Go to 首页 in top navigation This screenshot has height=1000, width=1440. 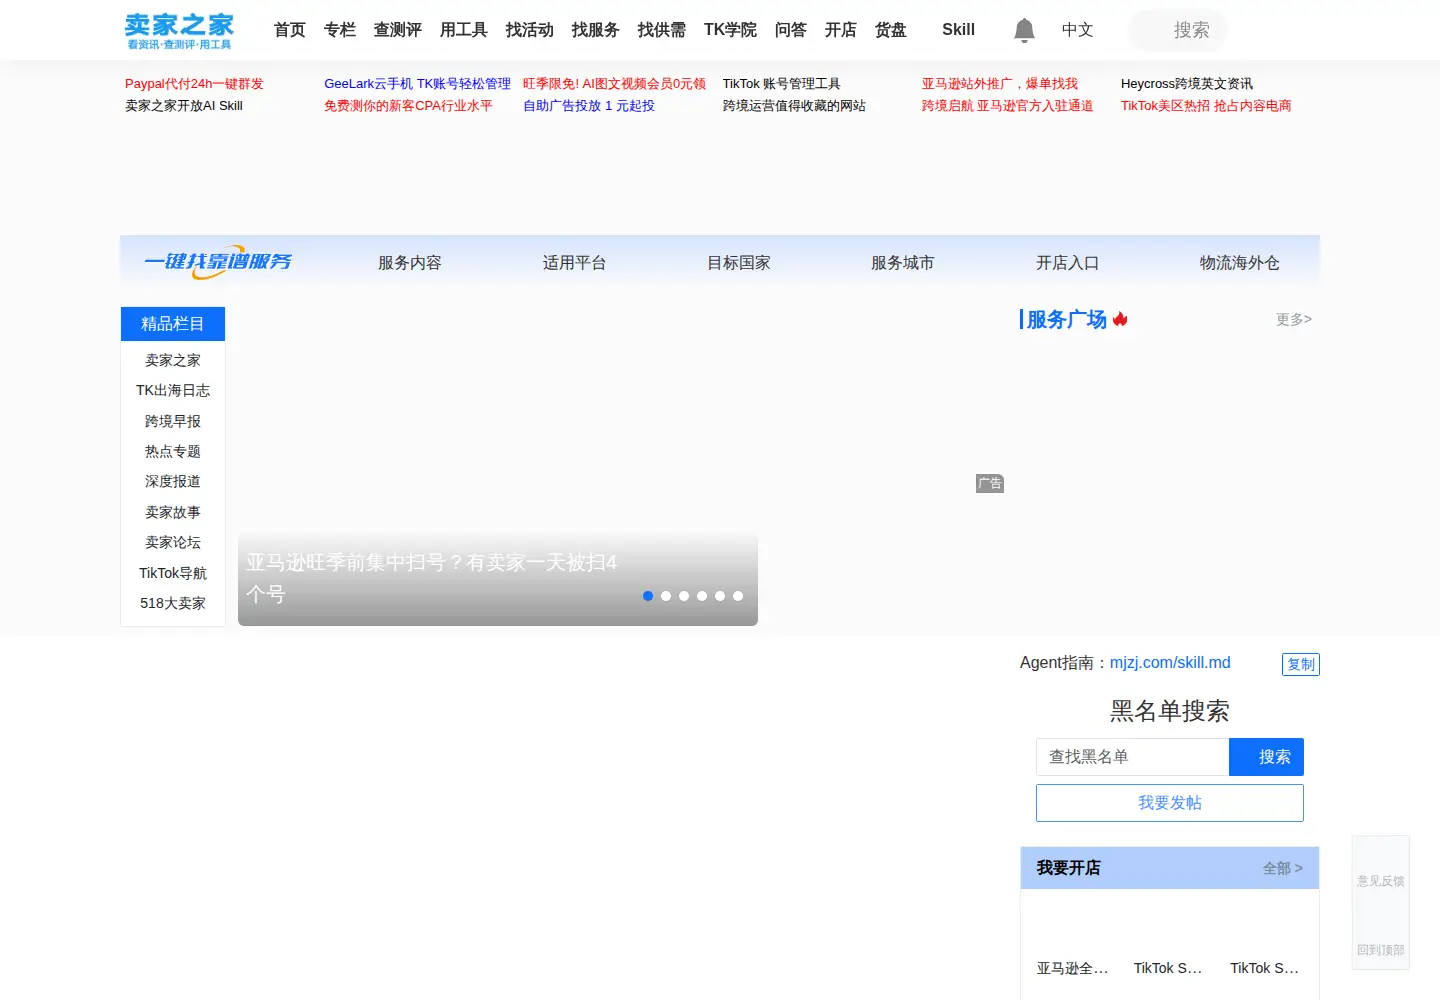pos(290,30)
